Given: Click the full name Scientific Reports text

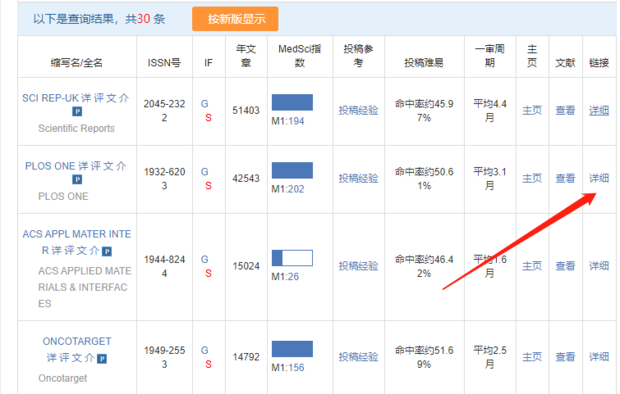Looking at the screenshot, I should pos(76,128).
